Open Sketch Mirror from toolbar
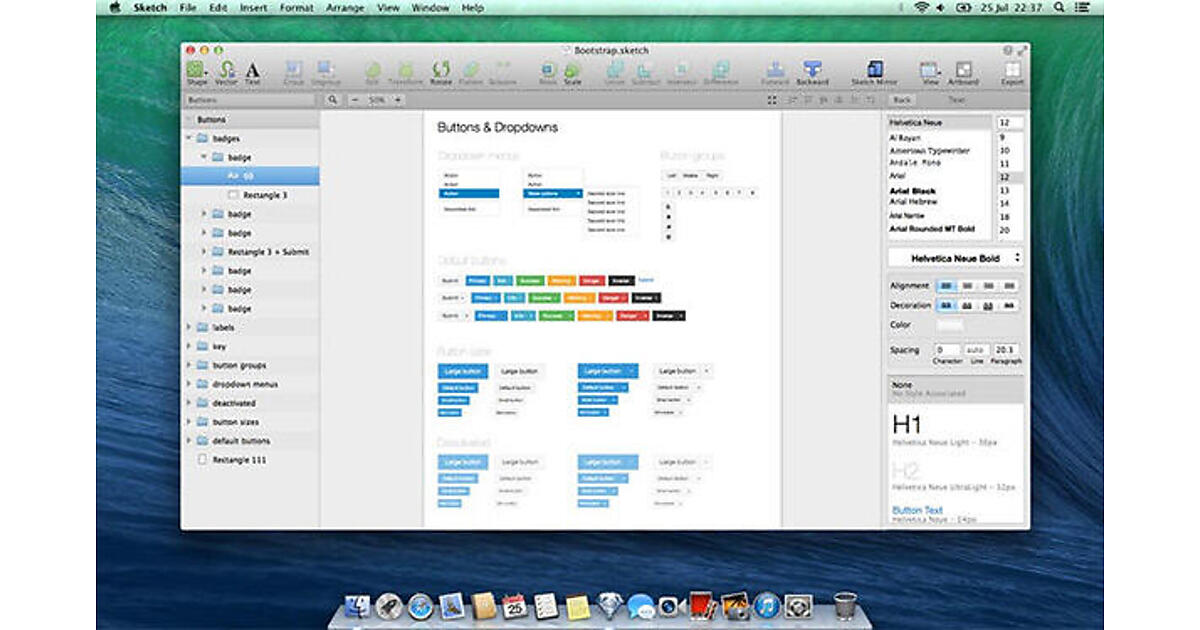This screenshot has width=1200, height=630. [873, 70]
